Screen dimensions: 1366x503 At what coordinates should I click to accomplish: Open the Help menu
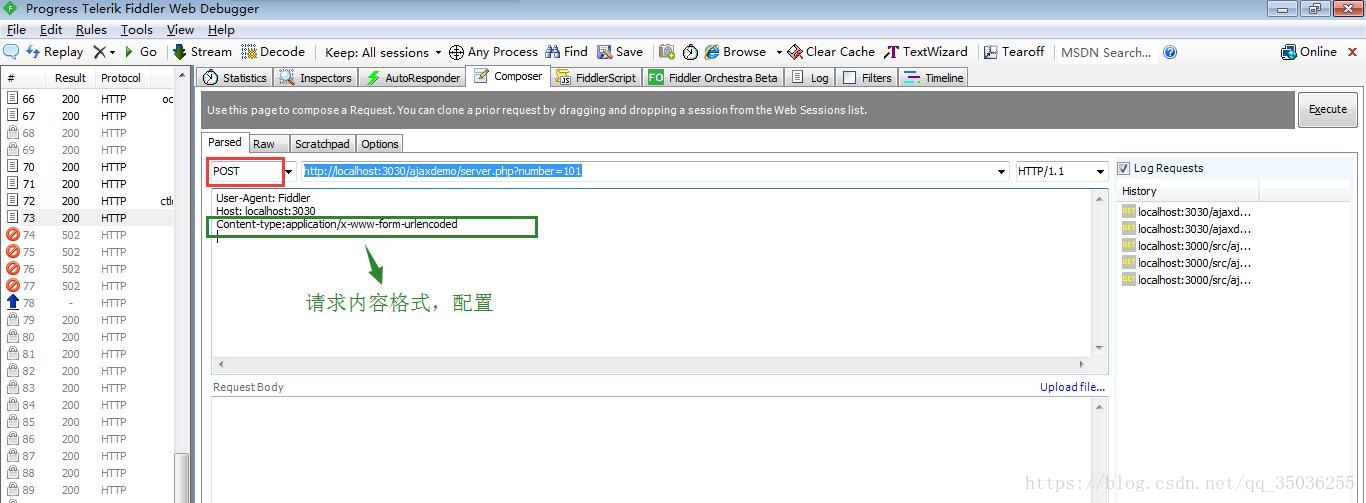pyautogui.click(x=221, y=30)
